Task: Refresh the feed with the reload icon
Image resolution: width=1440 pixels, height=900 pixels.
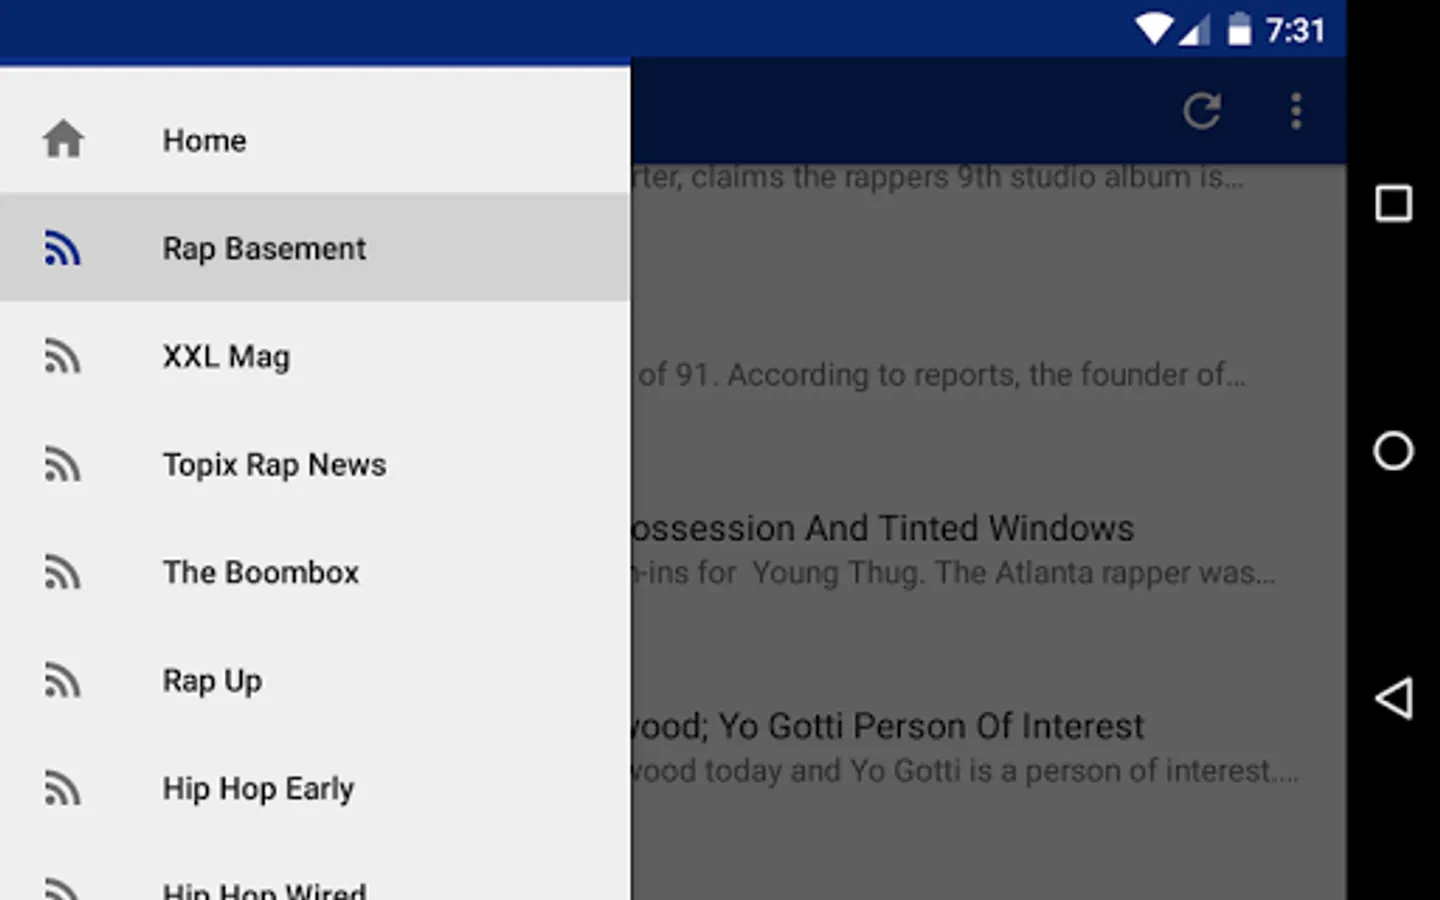Action: 1201,111
